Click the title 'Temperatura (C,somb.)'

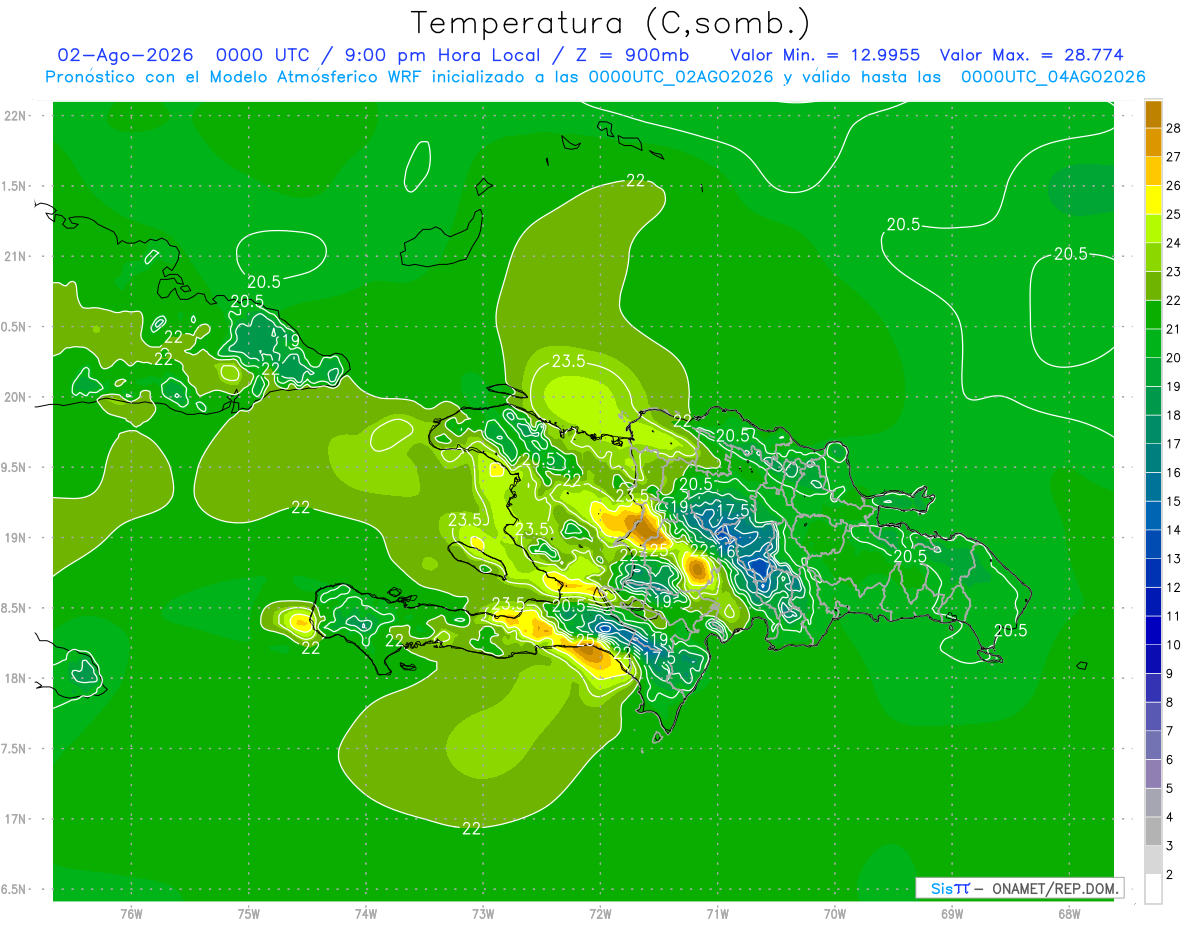pos(610,24)
